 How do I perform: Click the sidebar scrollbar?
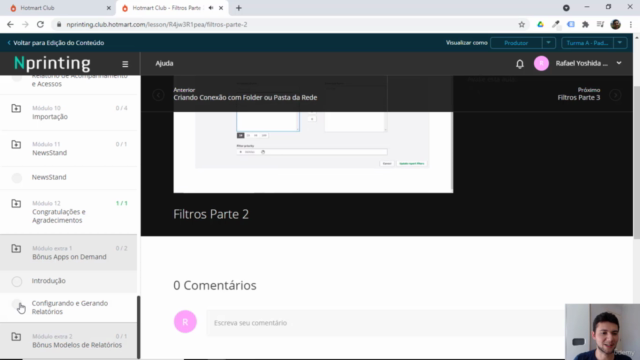coord(138,327)
